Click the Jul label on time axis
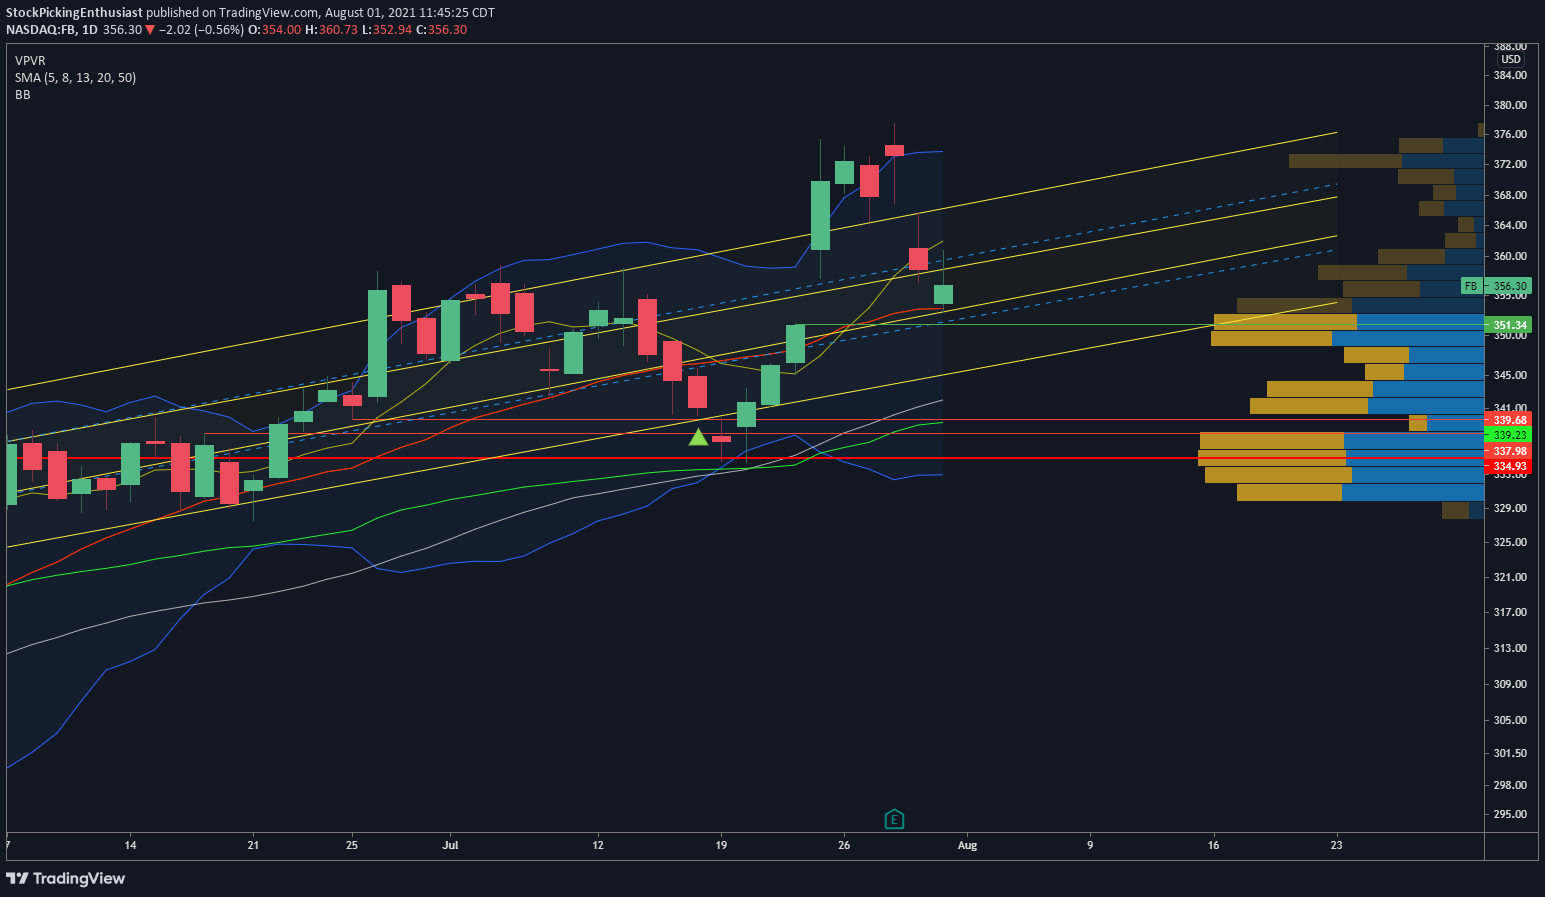 450,845
